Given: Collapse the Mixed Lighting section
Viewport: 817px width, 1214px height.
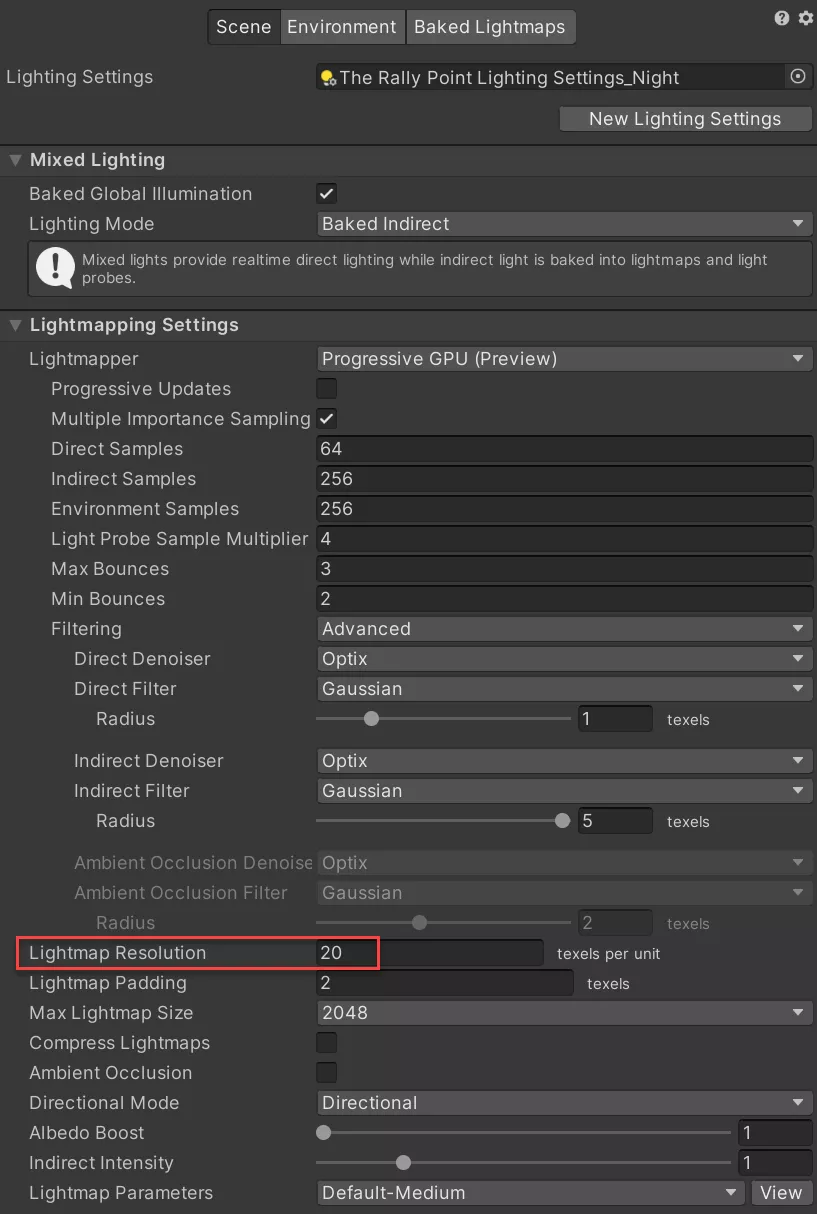Looking at the screenshot, I should (x=16, y=160).
